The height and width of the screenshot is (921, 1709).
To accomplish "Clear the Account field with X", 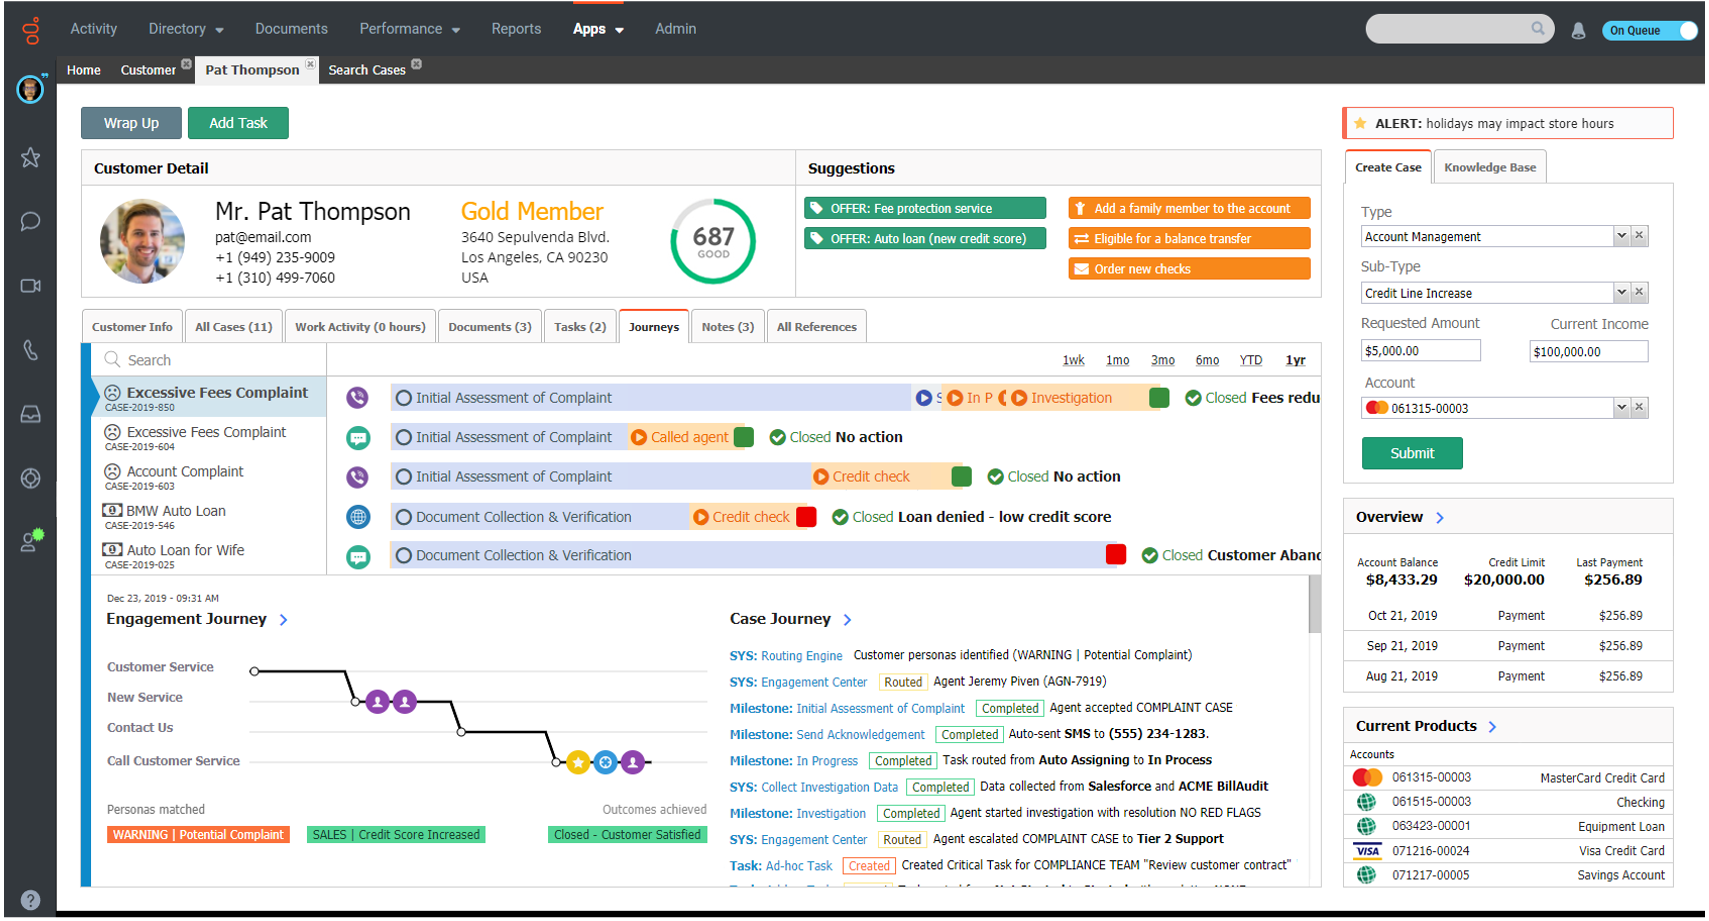I will click(1639, 407).
